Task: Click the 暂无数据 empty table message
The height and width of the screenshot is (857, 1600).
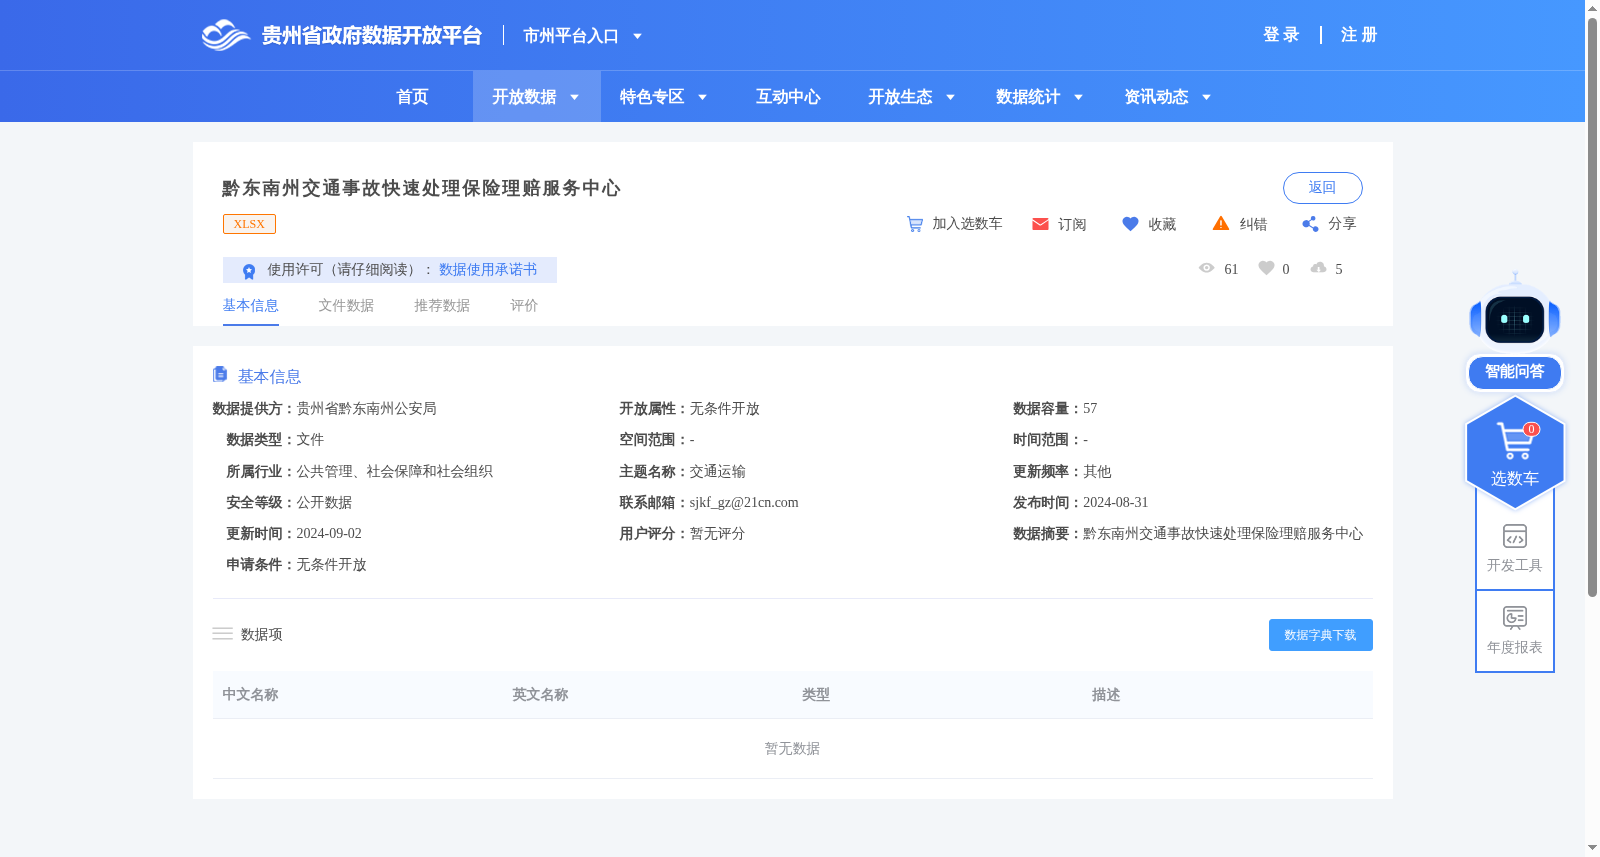Action: 792,749
